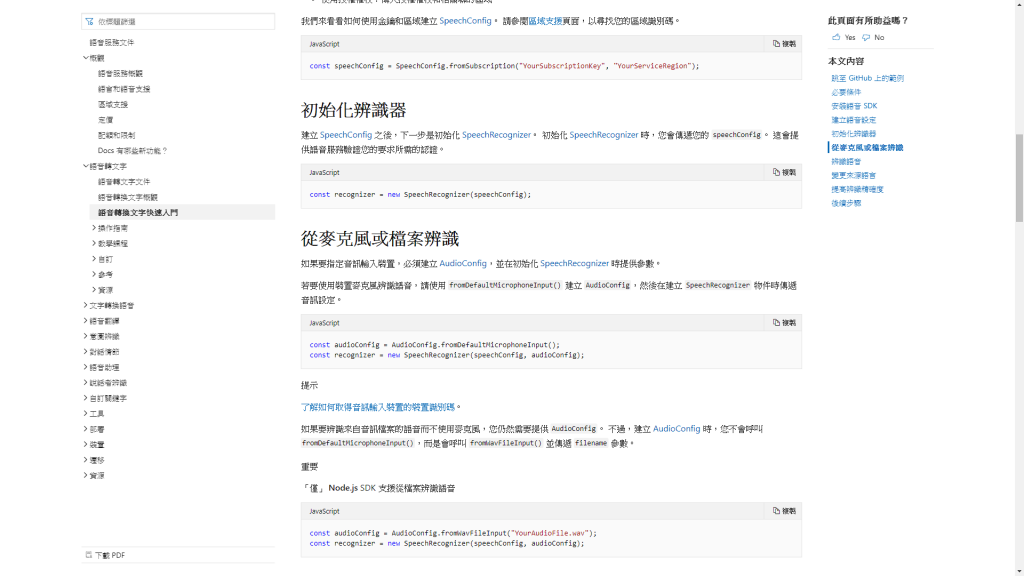The image size is (1024, 576).
Task: Expand the 教學課程 node
Action: (x=94, y=244)
